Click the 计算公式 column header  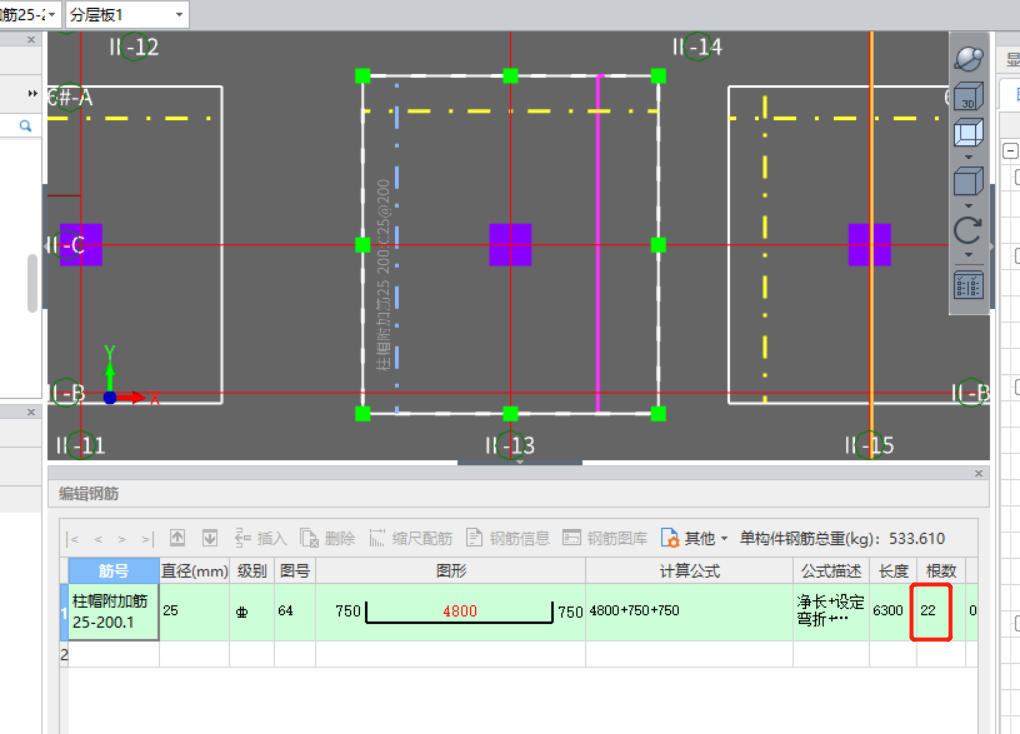pyautogui.click(x=689, y=571)
